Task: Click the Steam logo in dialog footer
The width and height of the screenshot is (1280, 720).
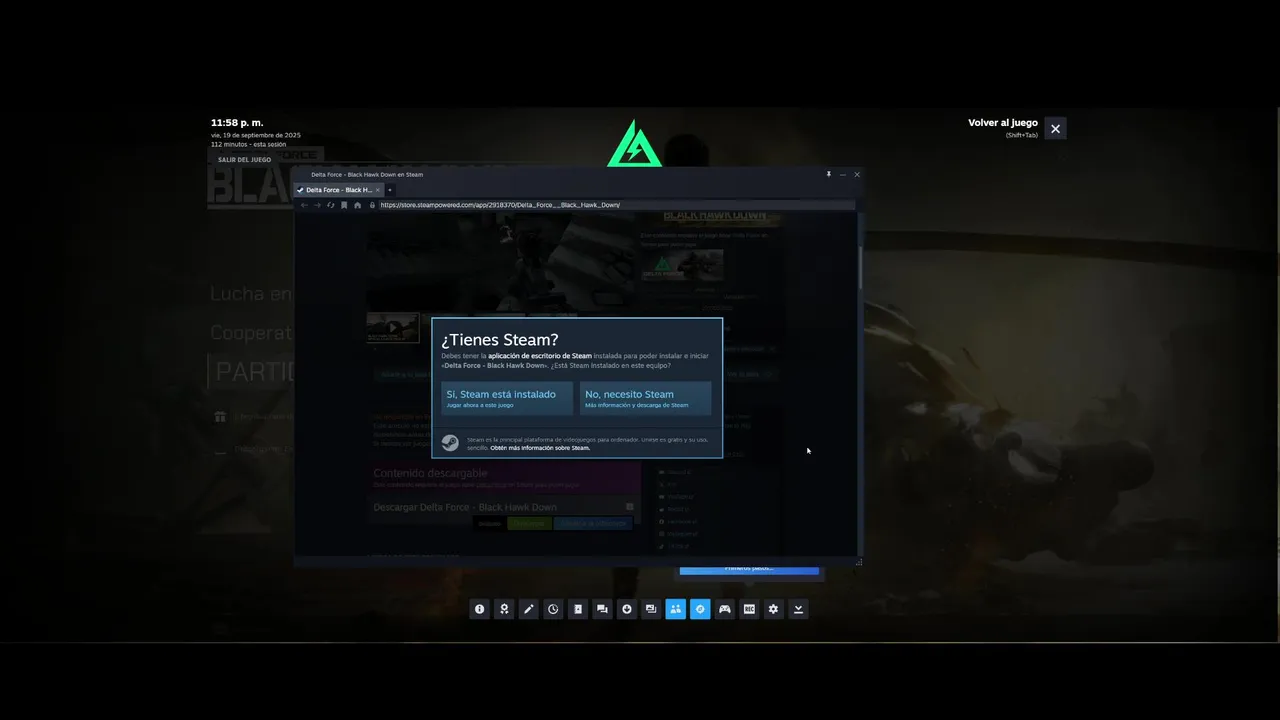Action: pyautogui.click(x=450, y=443)
